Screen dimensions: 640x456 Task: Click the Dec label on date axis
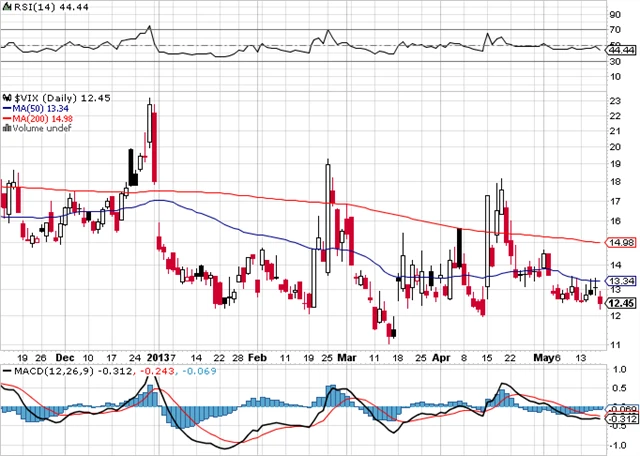coord(65,358)
